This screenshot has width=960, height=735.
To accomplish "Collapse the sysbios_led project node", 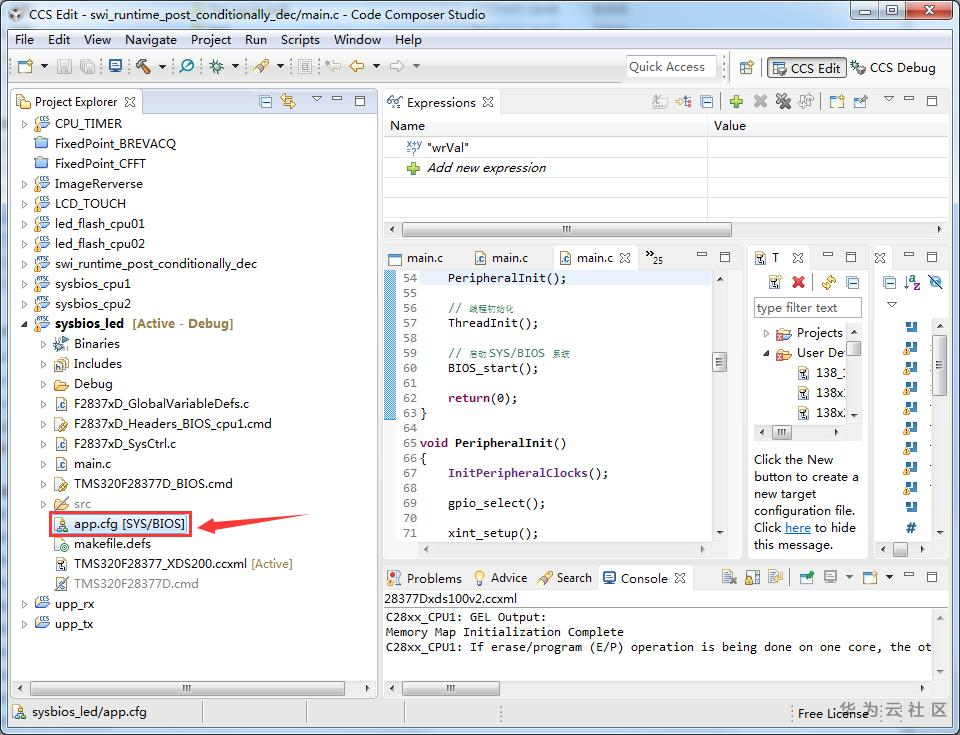I will pos(25,324).
